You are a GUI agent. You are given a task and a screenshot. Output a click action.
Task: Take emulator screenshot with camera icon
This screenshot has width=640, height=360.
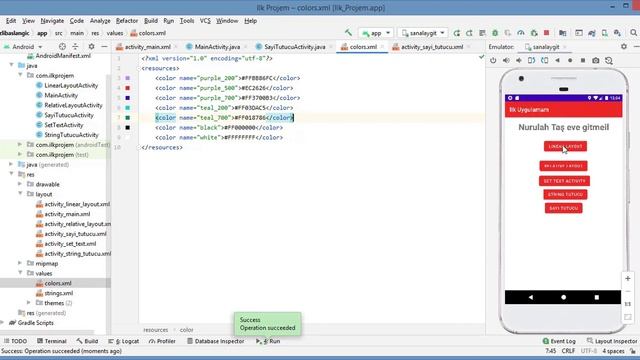[x=596, y=60]
